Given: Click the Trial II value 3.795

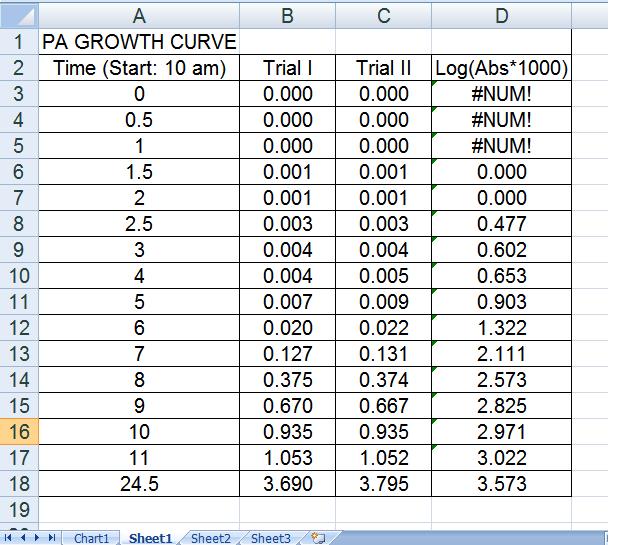Looking at the screenshot, I should tap(384, 483).
